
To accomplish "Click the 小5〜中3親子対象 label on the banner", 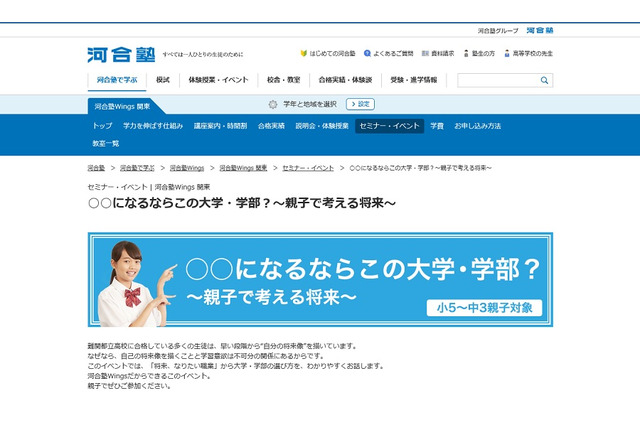I will point(484,308).
